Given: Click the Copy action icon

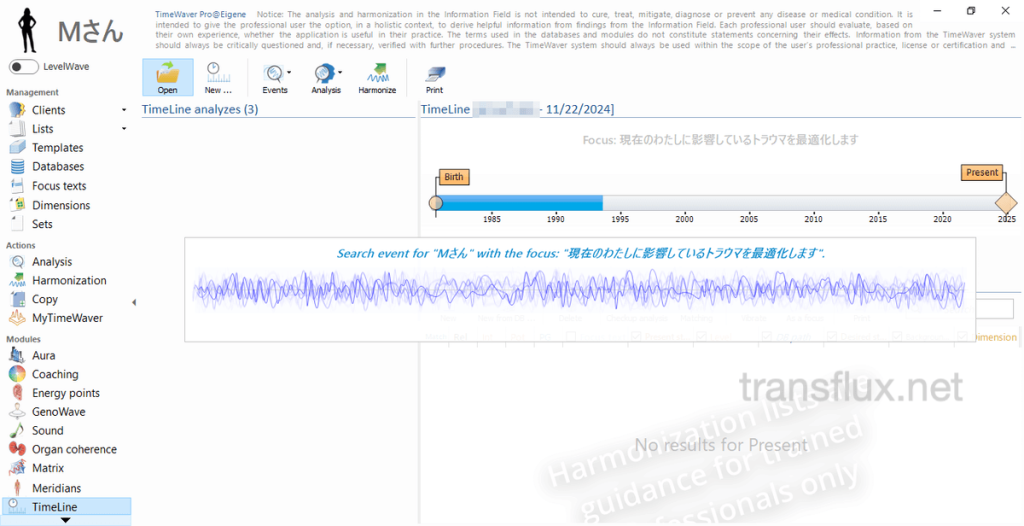Looking at the screenshot, I should pos(18,299).
